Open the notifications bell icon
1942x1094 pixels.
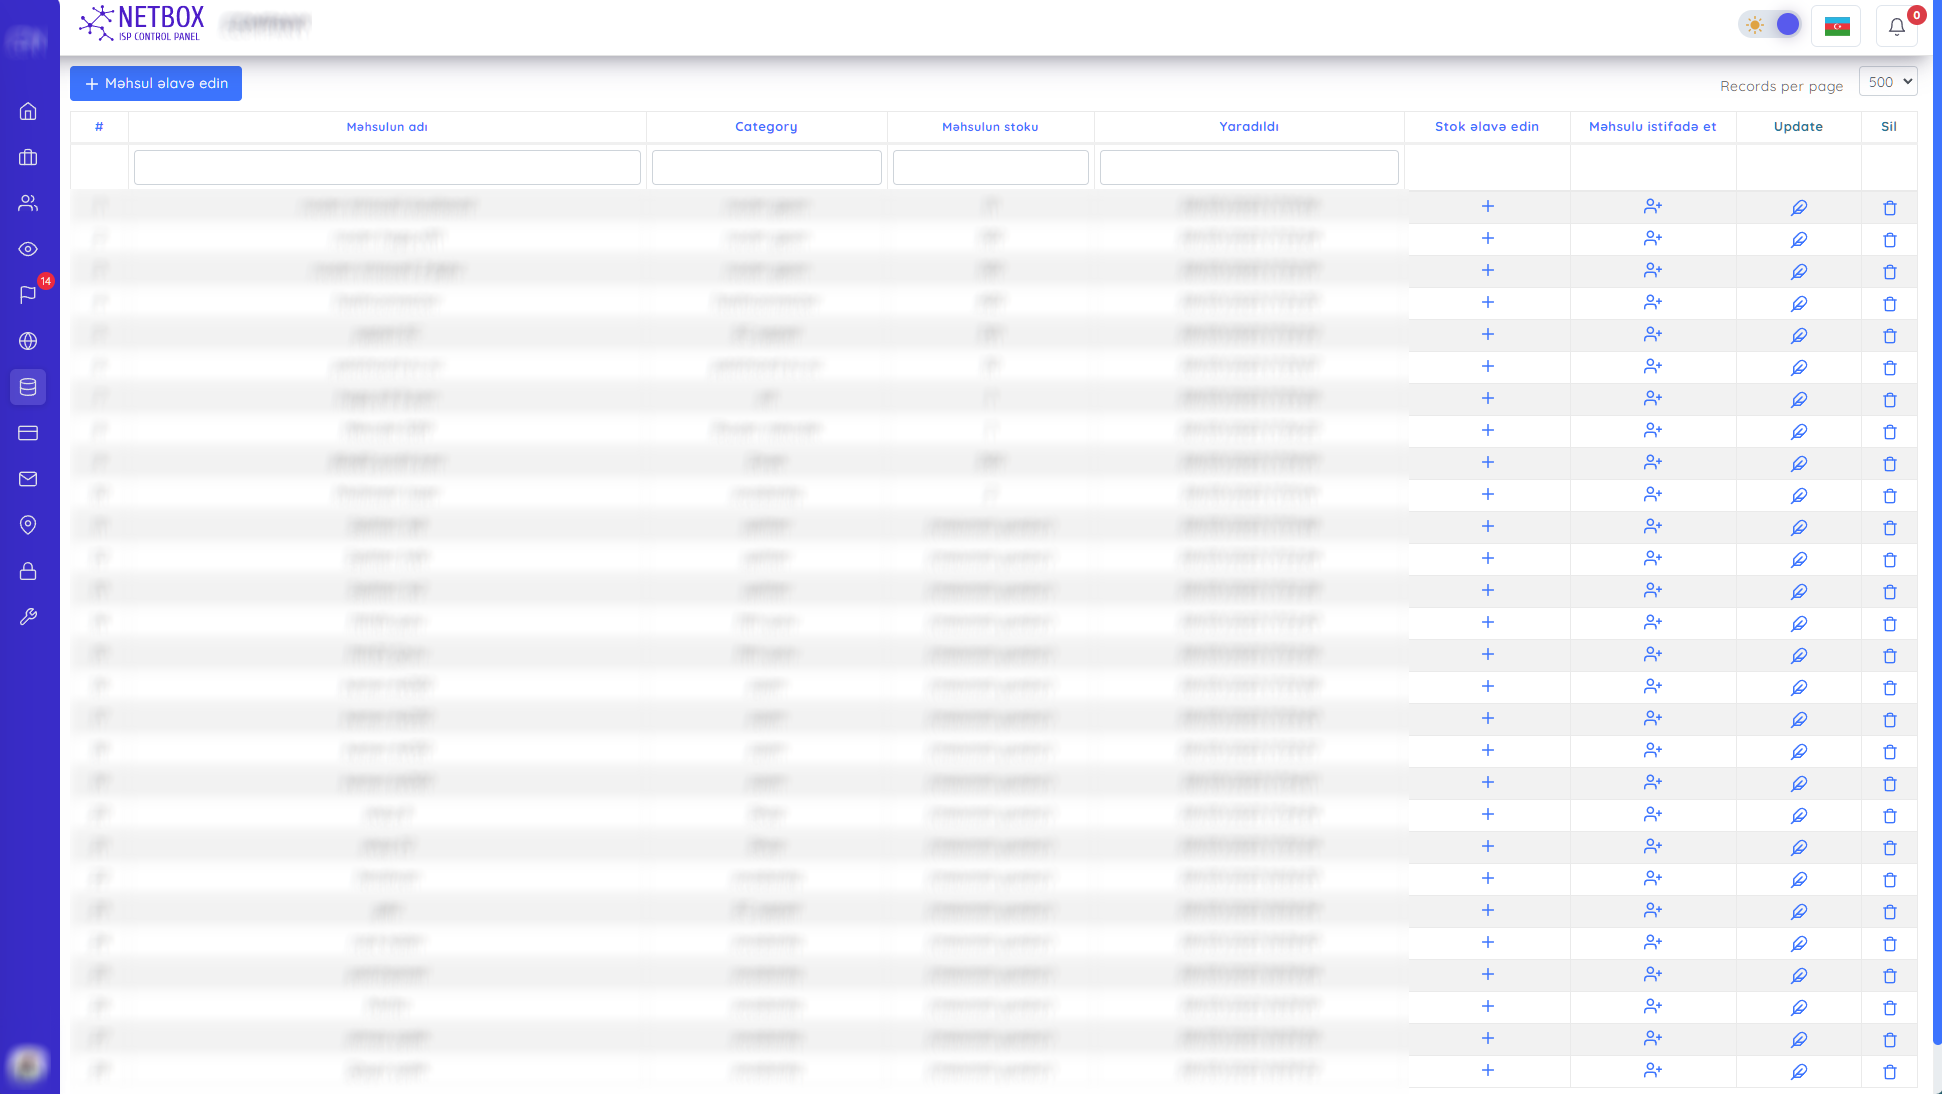click(x=1896, y=27)
